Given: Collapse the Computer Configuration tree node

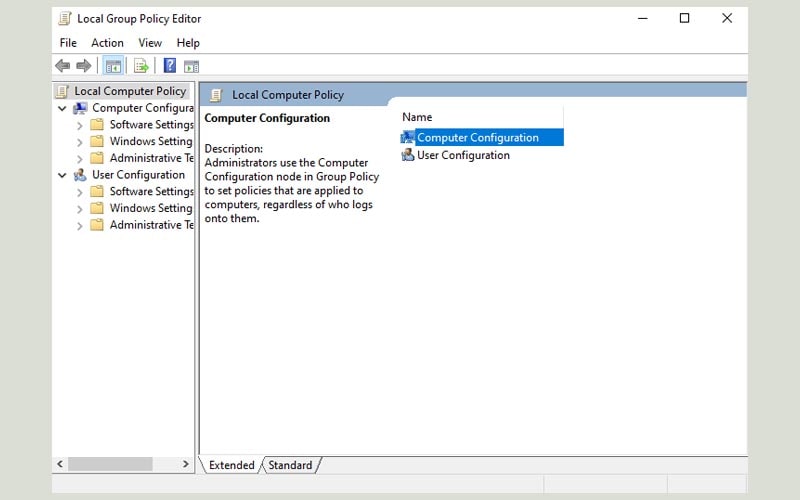Looking at the screenshot, I should point(62,108).
